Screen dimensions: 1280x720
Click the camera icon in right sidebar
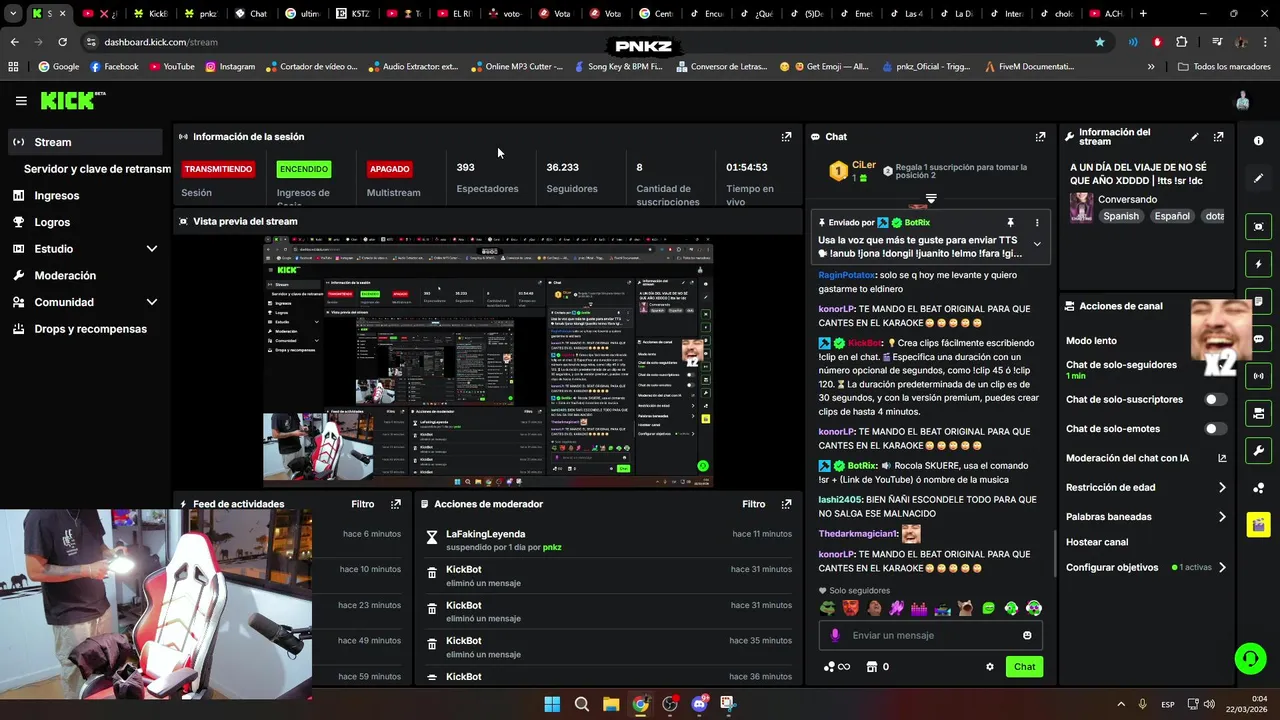click(1258, 413)
